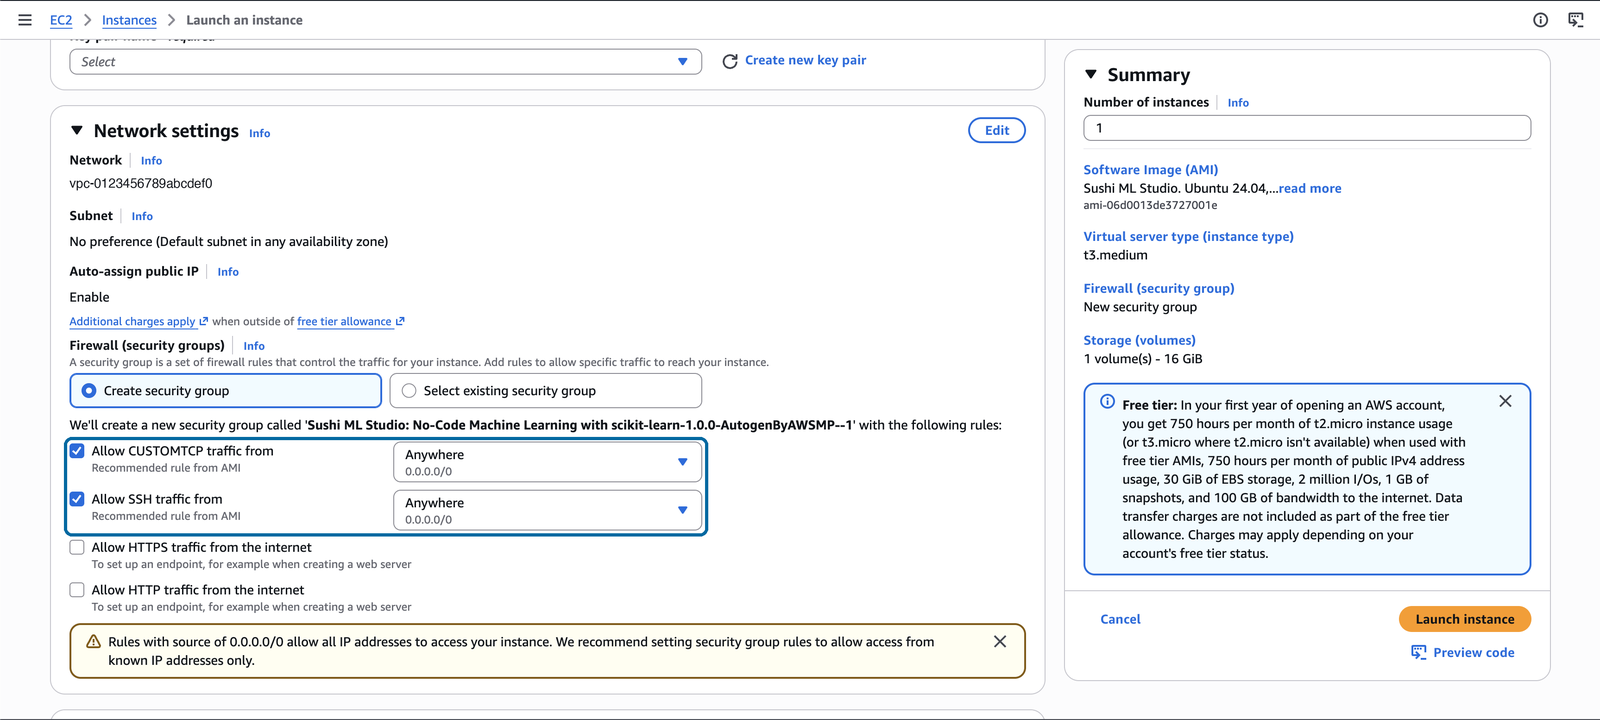Open the key pair Select dropdown
This screenshot has width=1600, height=720.
coord(385,62)
